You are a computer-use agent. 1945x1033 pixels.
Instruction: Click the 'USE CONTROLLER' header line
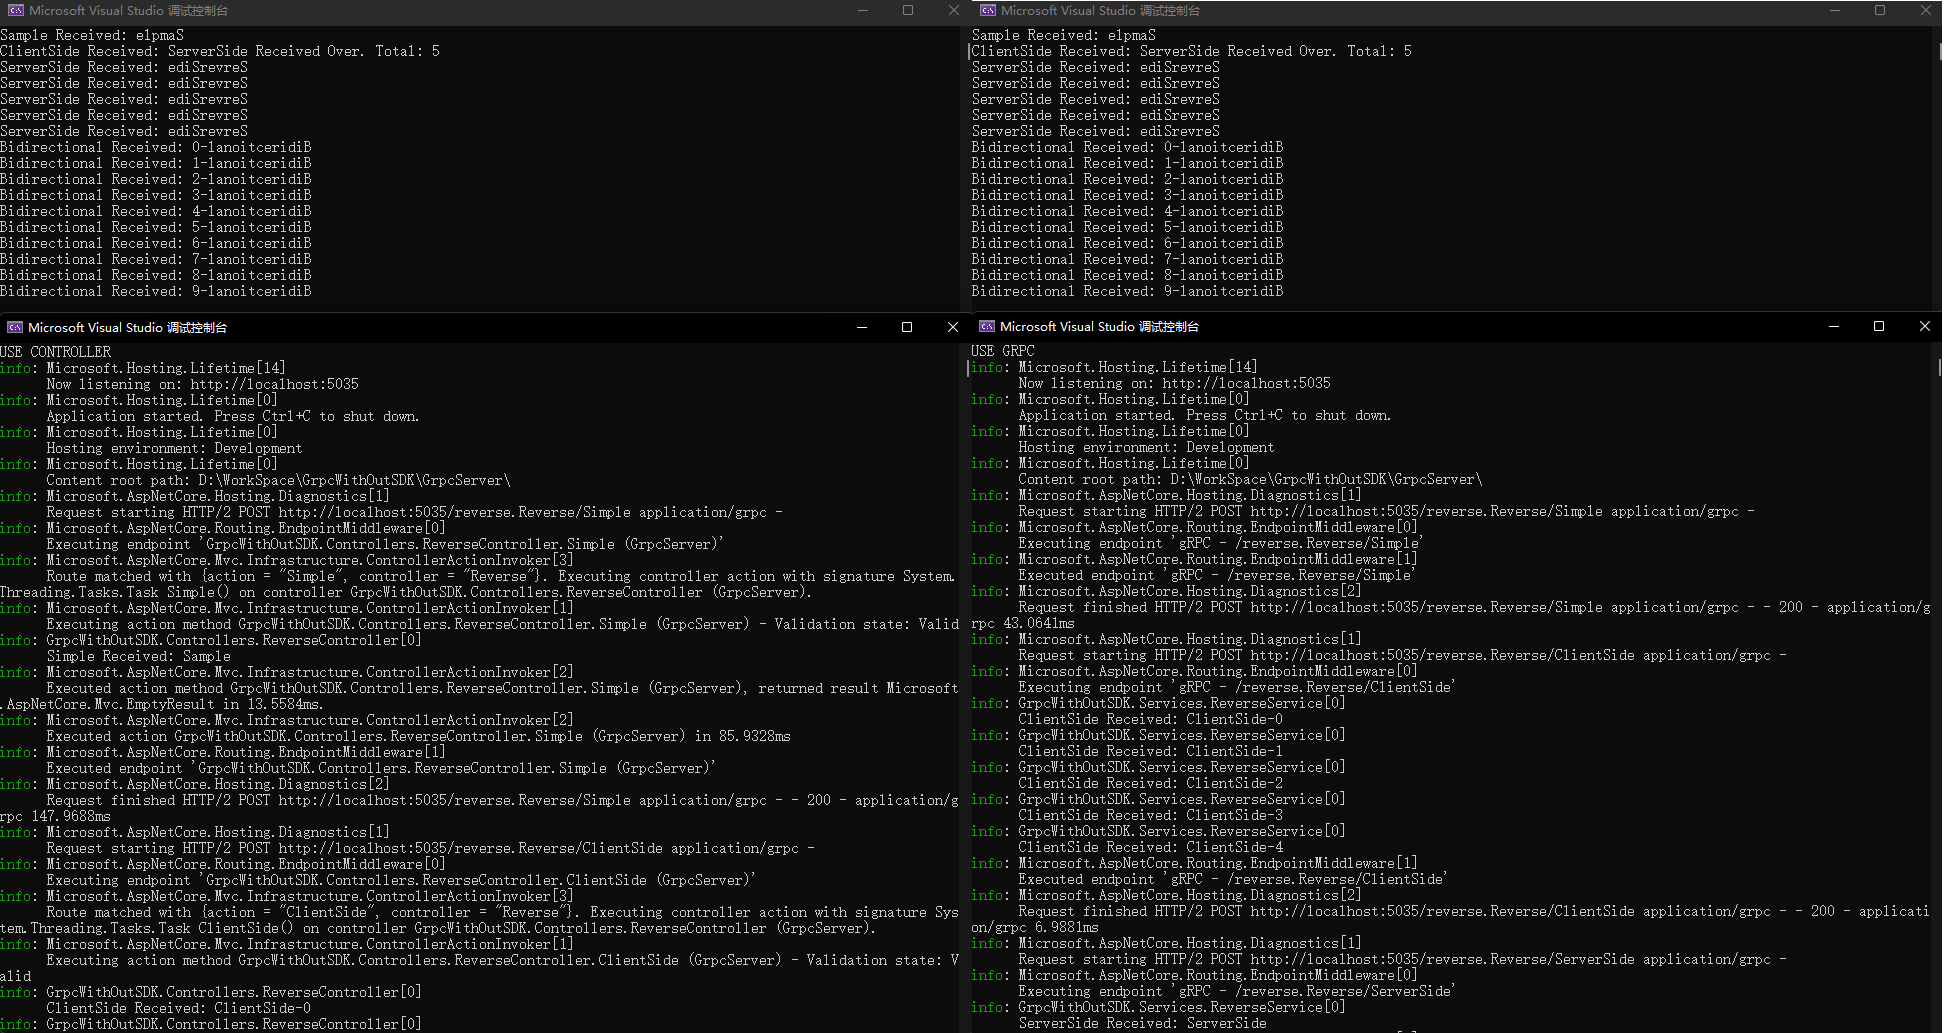[x=56, y=352]
